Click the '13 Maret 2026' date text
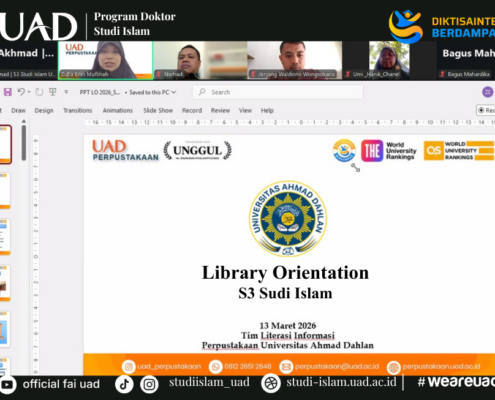 coord(288,325)
